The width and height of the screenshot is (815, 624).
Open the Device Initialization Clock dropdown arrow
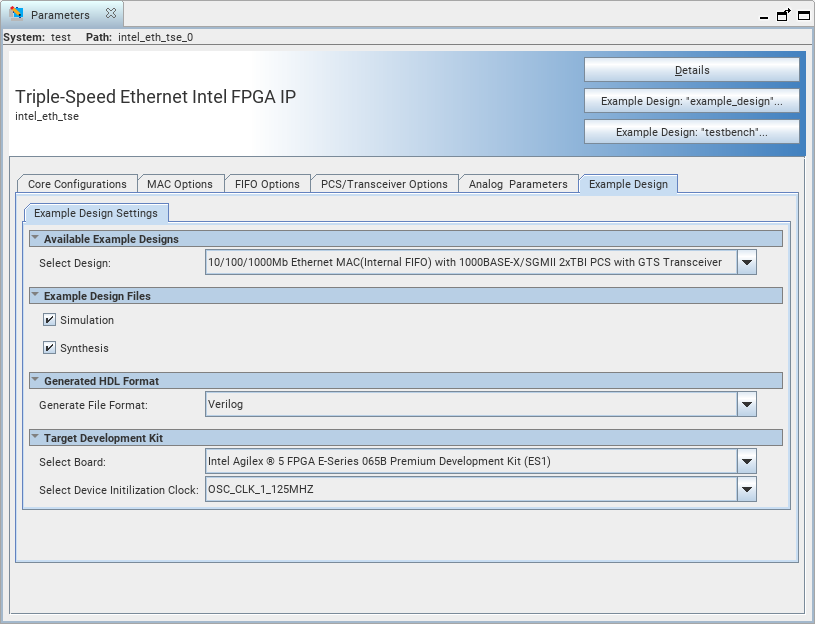coord(746,489)
